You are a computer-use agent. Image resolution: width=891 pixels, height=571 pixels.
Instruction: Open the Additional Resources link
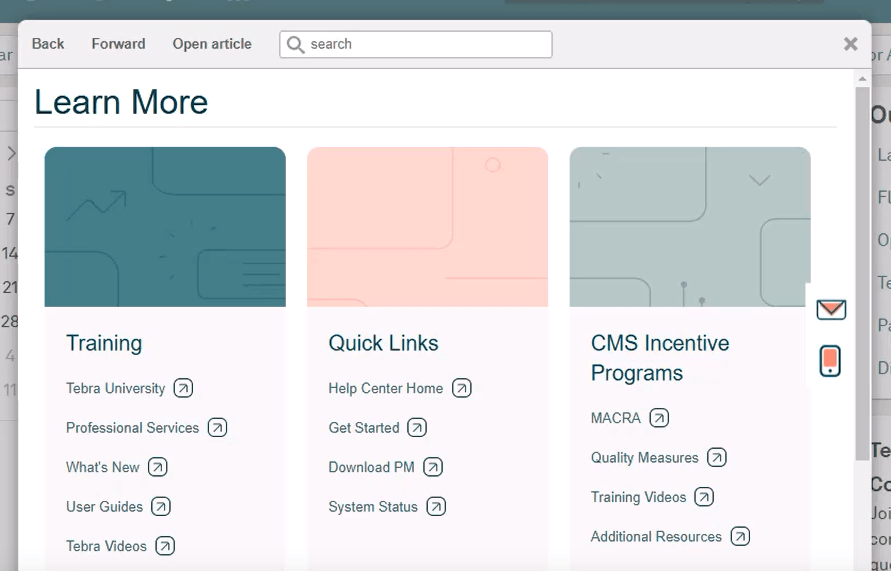tap(656, 536)
